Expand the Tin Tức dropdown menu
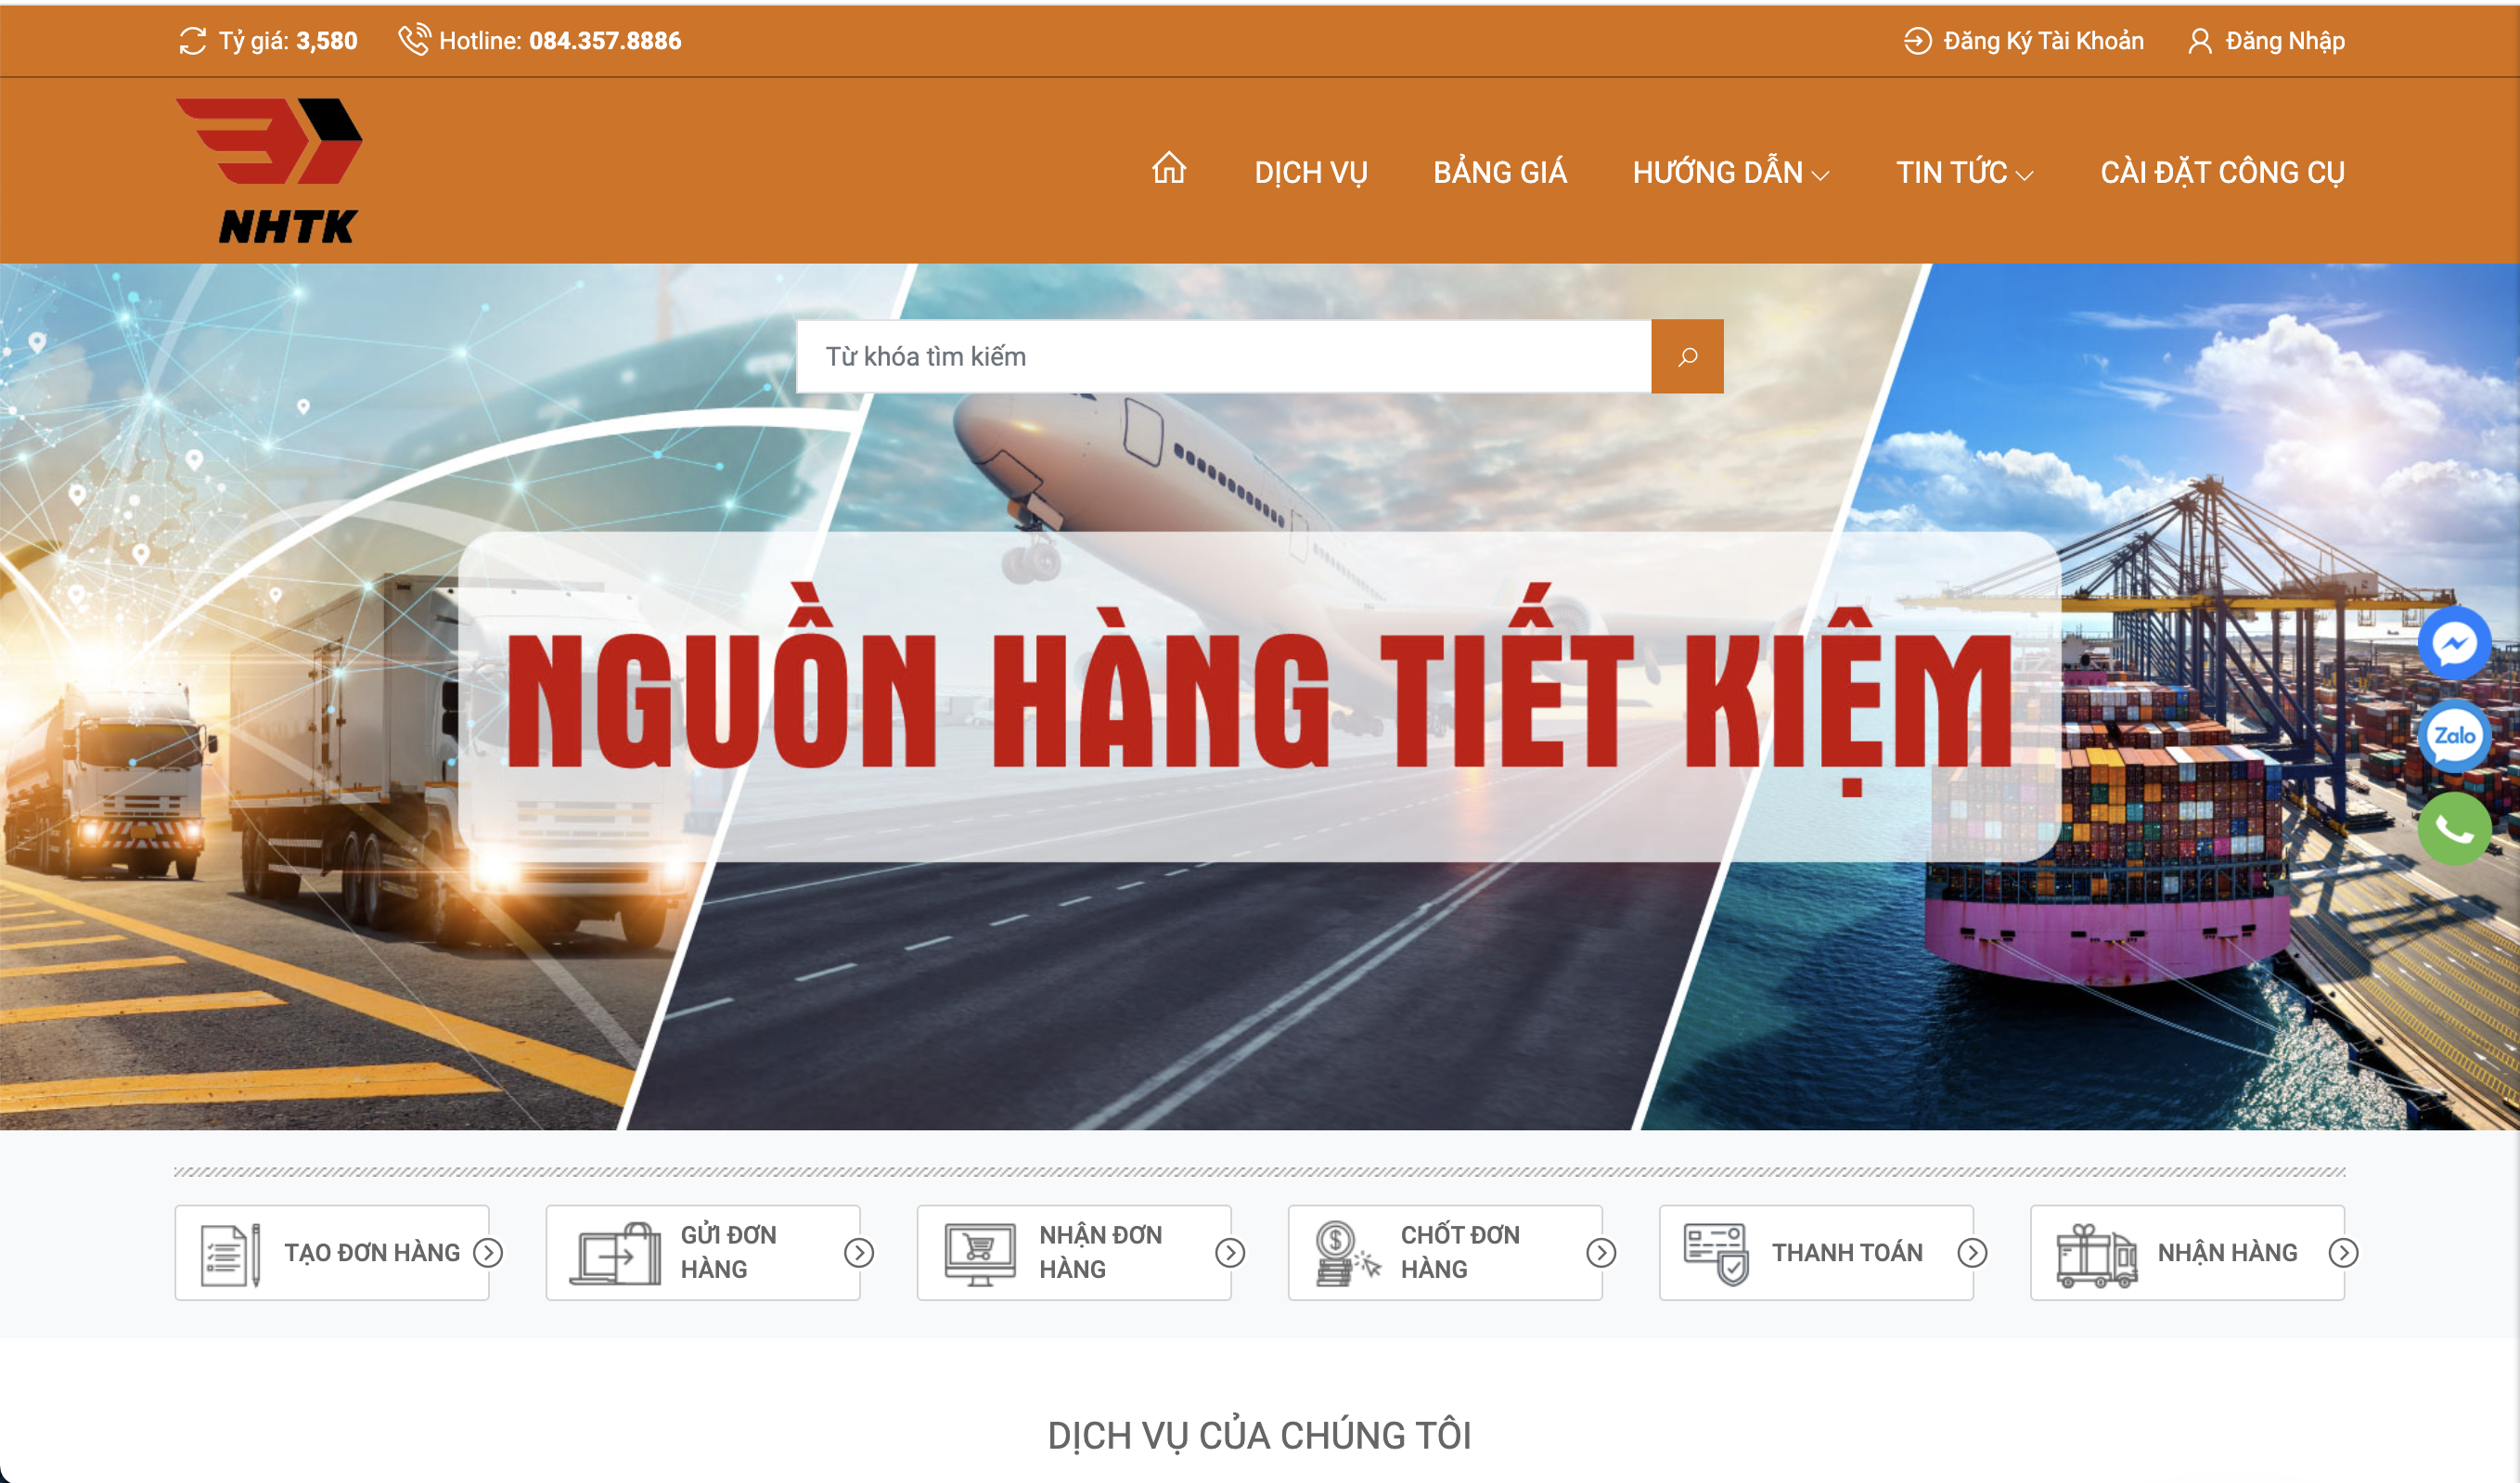 [1964, 173]
